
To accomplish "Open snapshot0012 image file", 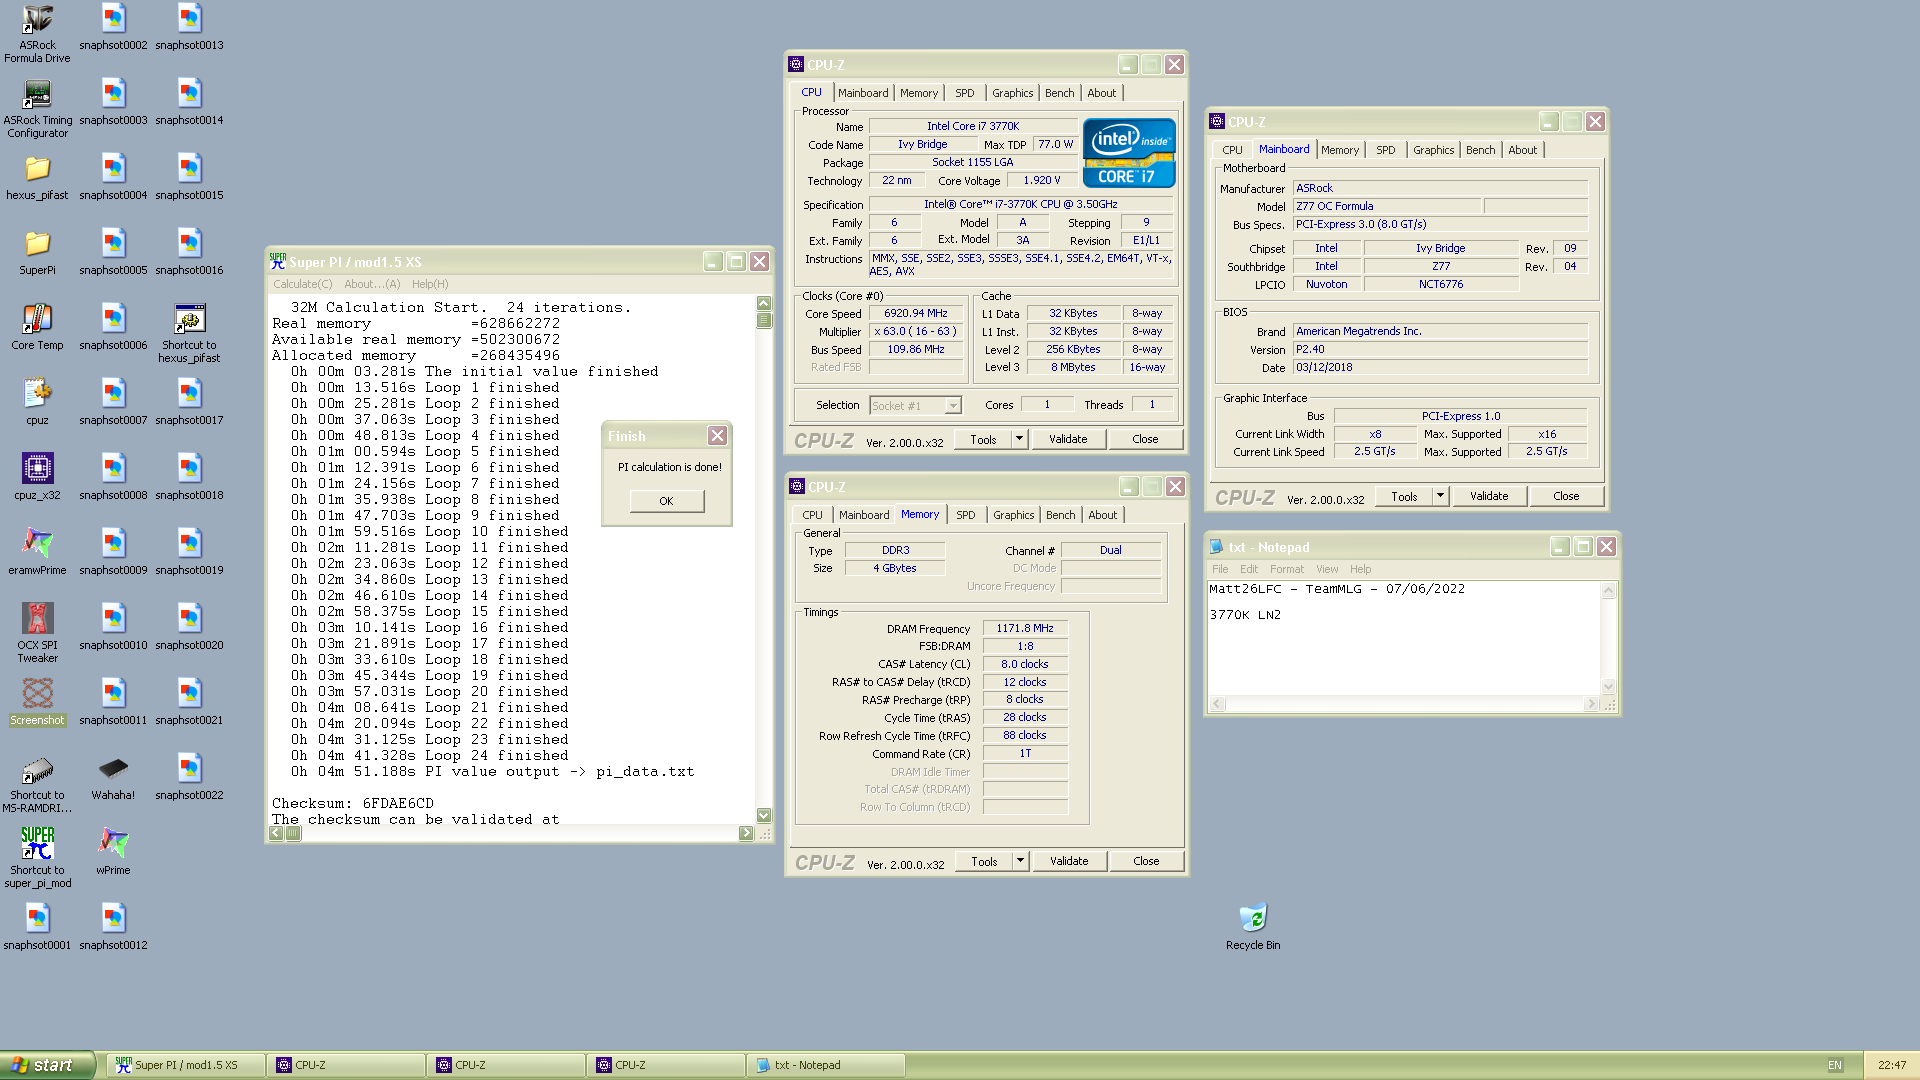I will [113, 927].
